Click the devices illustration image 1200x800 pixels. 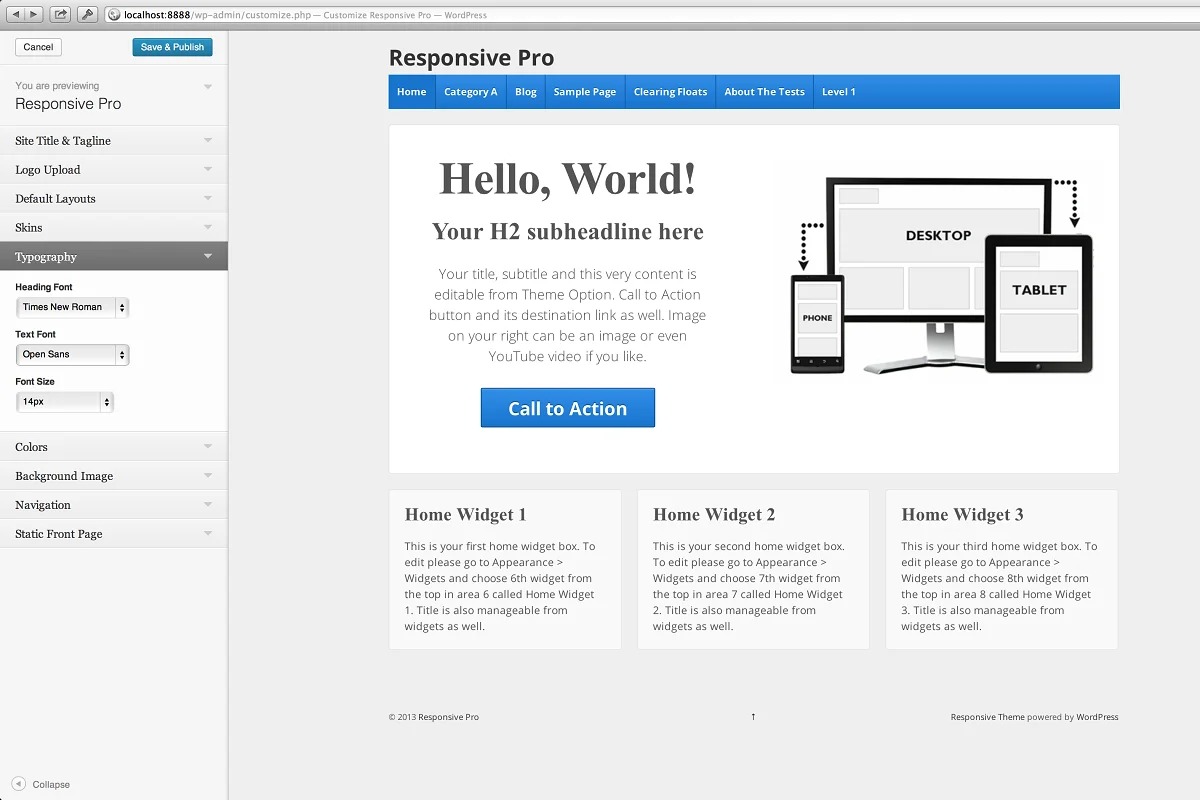click(941, 276)
